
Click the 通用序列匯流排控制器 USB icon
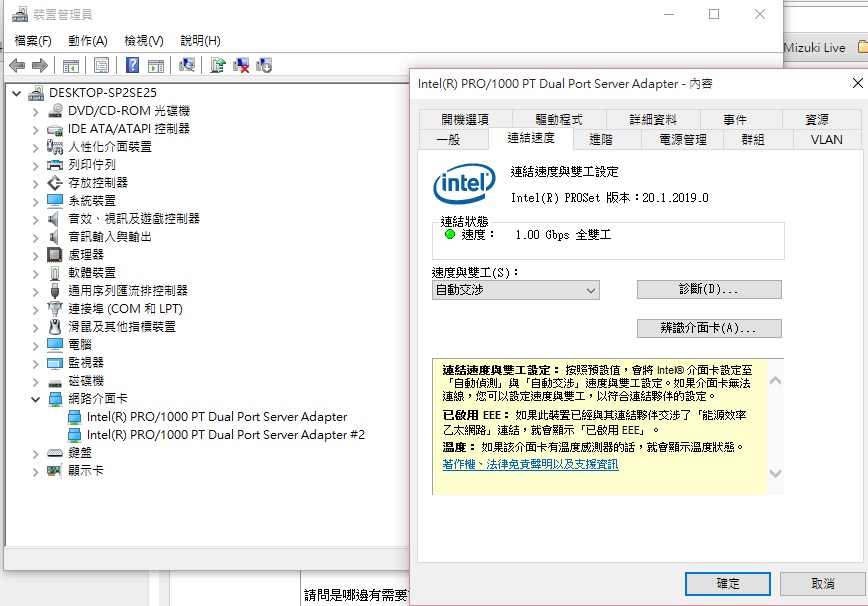(x=55, y=291)
